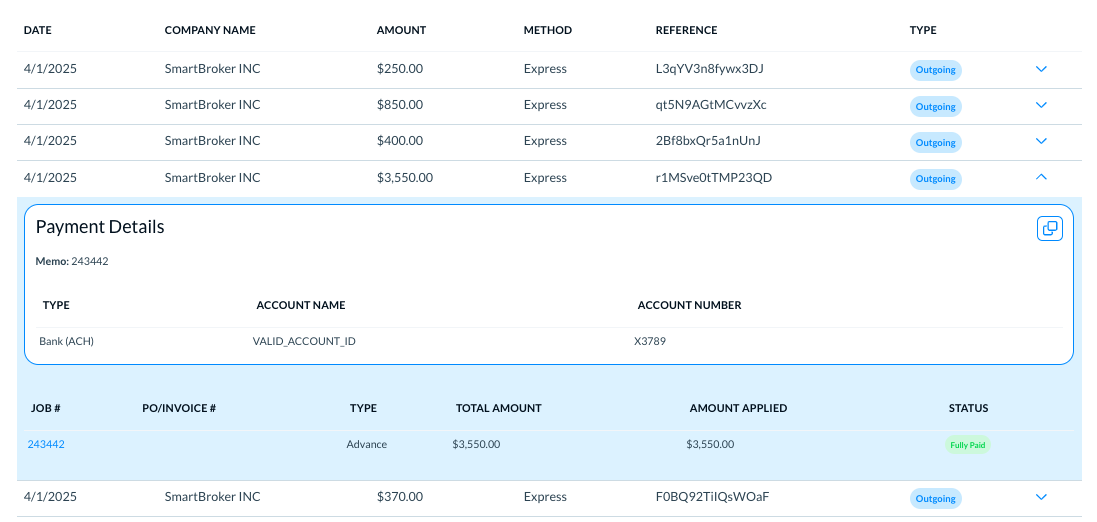
Task: Click Outgoing badge for $250.00 payment
Action: coord(935,70)
